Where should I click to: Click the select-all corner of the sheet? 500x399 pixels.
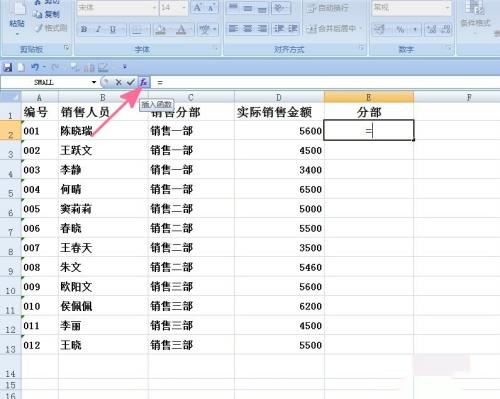(x=10, y=97)
